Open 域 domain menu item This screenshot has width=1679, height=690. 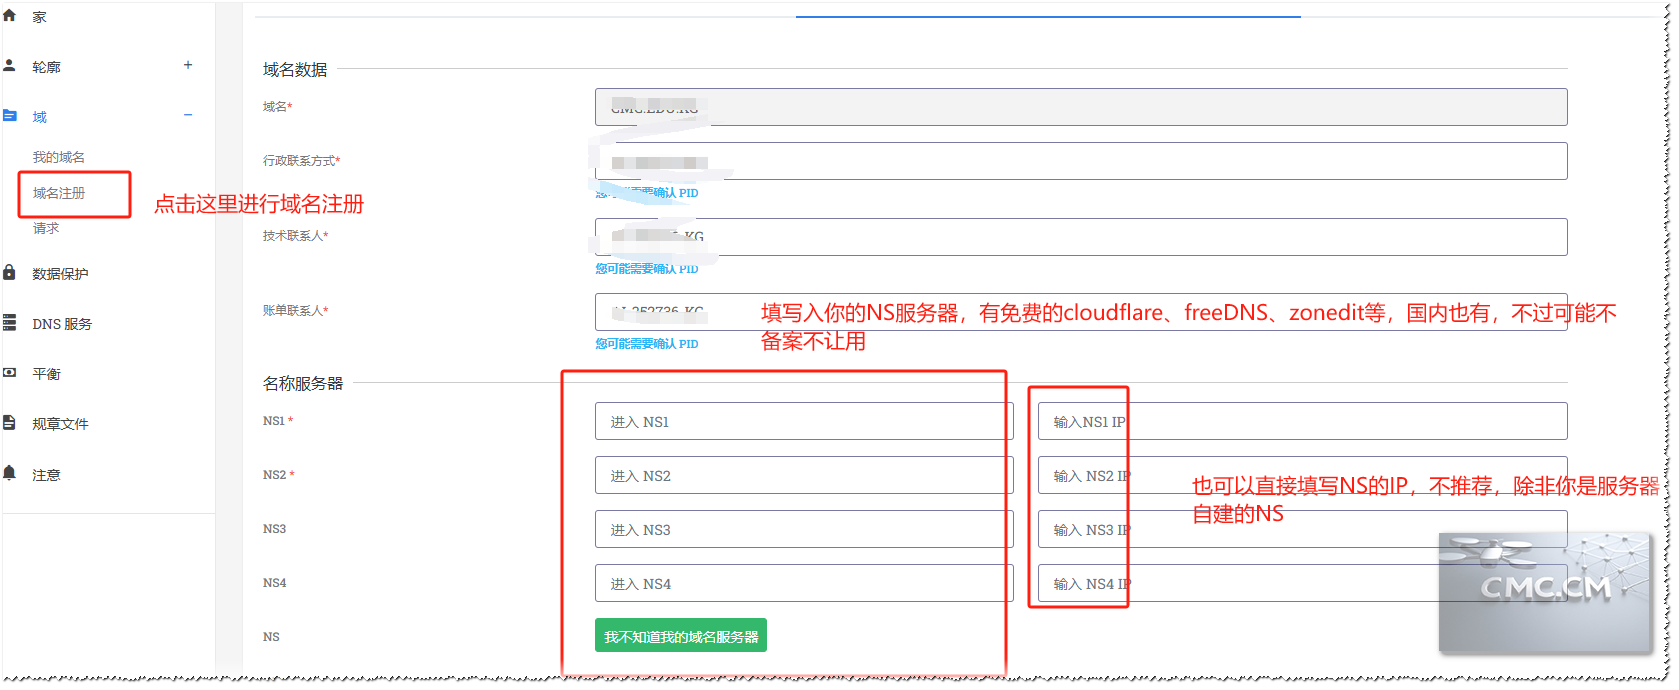click(x=39, y=117)
